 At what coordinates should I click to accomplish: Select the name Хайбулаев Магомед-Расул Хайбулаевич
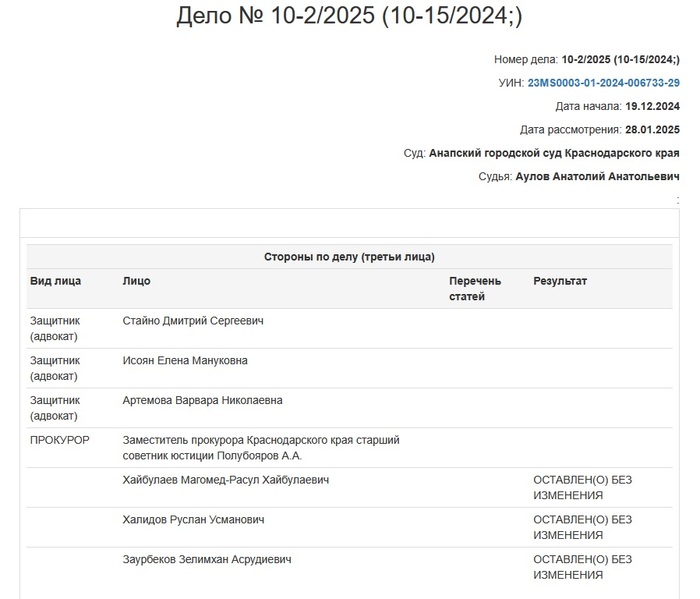pyautogui.click(x=226, y=480)
